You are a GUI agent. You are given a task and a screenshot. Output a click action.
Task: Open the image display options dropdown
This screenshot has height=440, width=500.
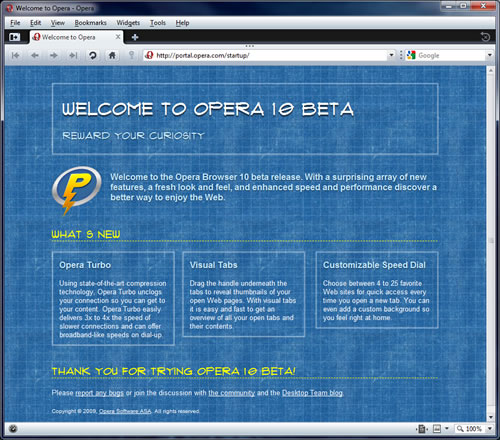click(447, 429)
